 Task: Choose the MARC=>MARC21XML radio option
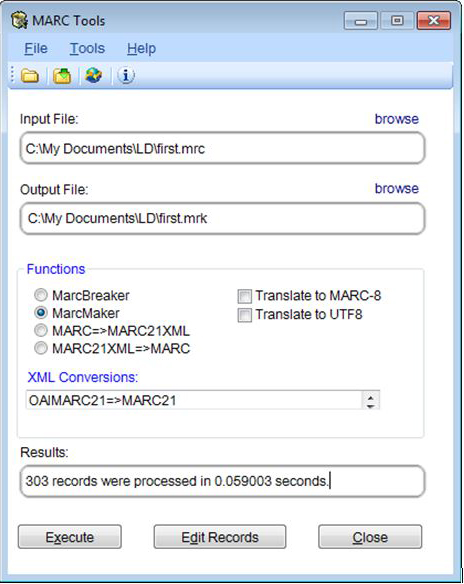[x=41, y=330]
